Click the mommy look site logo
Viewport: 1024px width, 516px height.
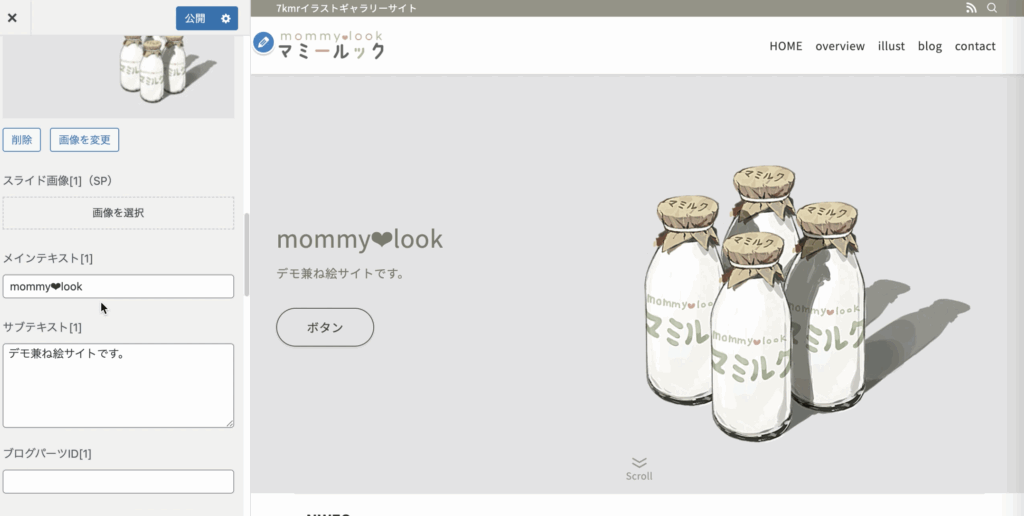click(331, 45)
